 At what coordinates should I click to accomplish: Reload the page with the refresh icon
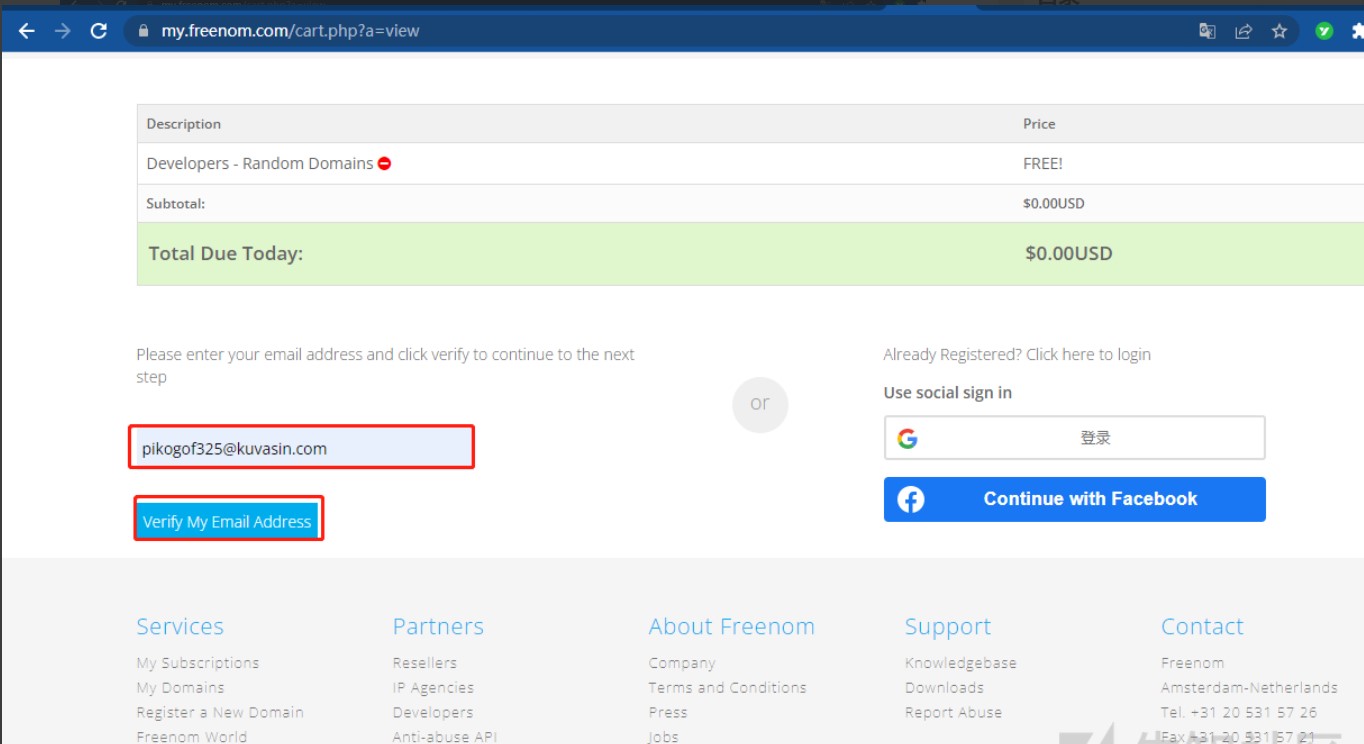(98, 31)
